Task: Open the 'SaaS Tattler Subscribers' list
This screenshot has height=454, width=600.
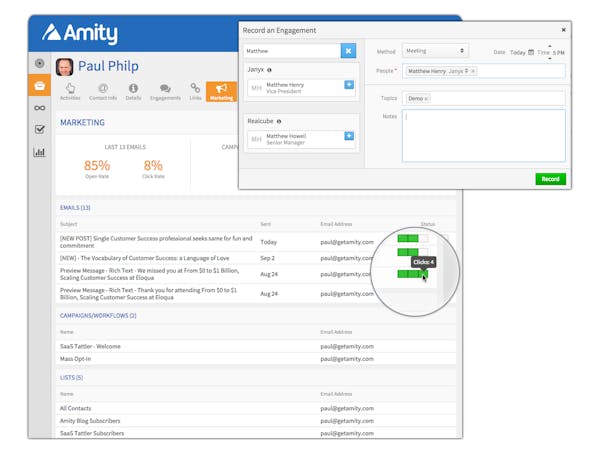Action: [x=92, y=433]
